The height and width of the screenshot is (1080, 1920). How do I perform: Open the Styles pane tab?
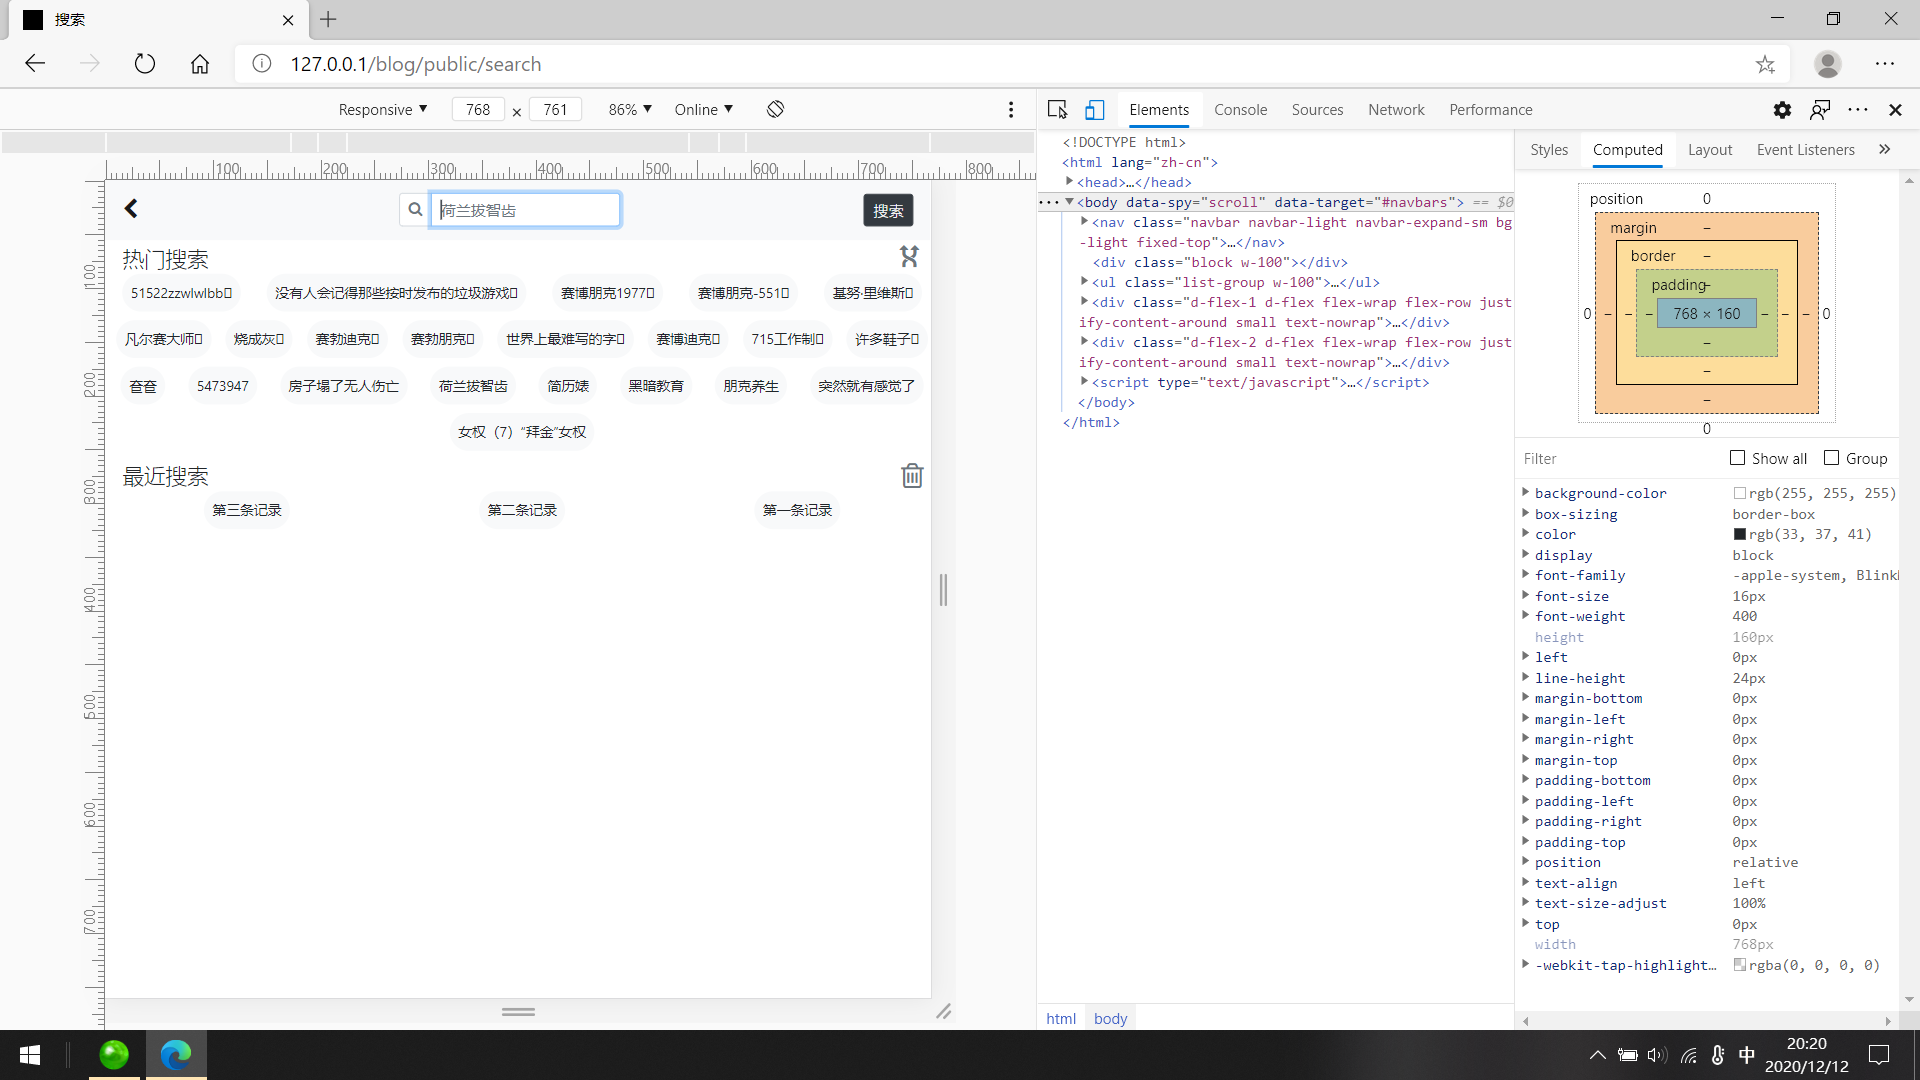tap(1548, 150)
